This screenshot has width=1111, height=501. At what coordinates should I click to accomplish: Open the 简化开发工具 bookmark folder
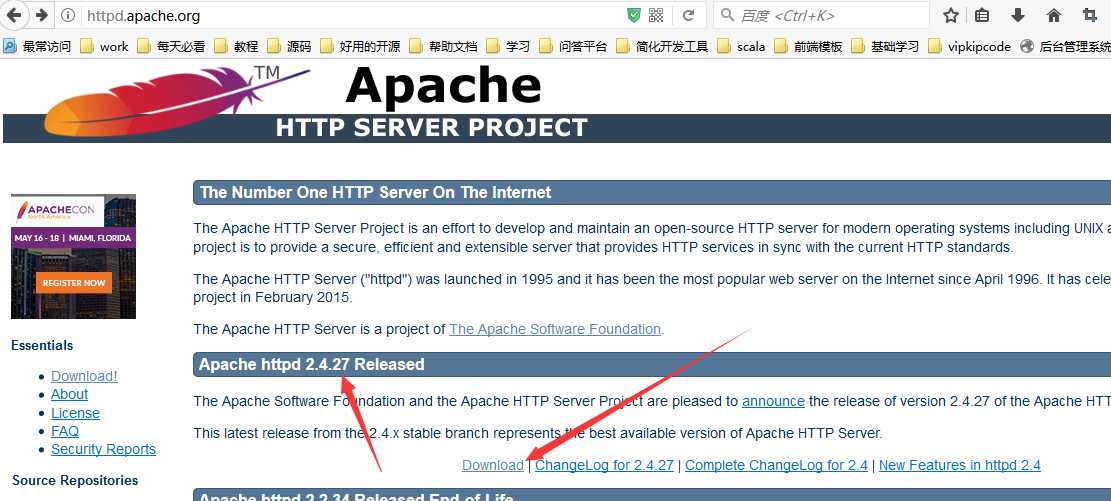click(662, 46)
